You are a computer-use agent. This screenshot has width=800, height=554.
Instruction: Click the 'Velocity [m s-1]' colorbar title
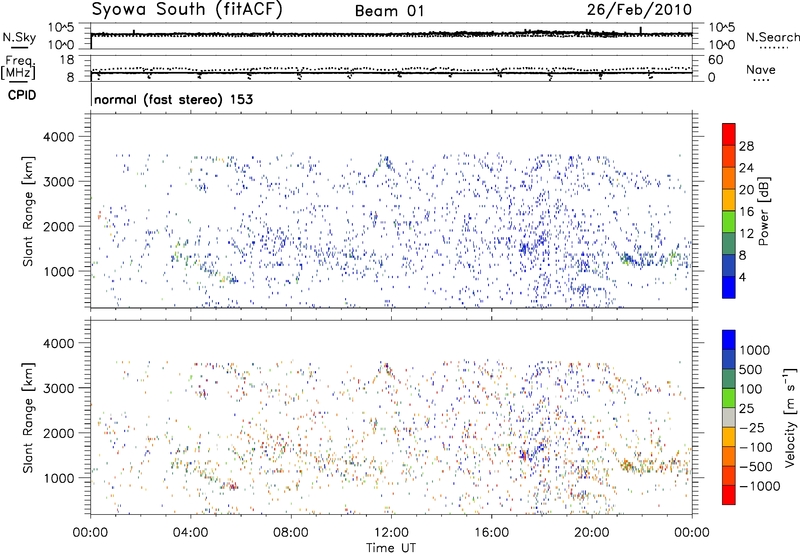click(x=789, y=417)
